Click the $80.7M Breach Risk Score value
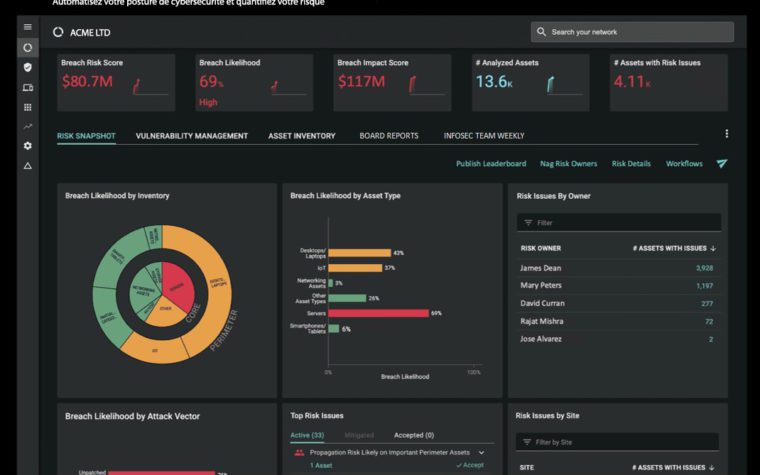 pyautogui.click(x=87, y=81)
